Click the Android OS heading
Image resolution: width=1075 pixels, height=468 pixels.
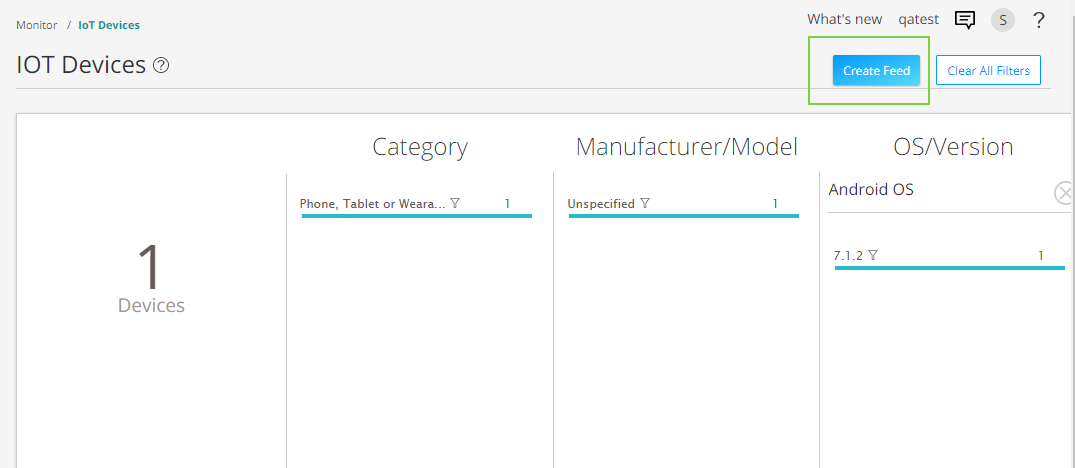[x=871, y=190]
